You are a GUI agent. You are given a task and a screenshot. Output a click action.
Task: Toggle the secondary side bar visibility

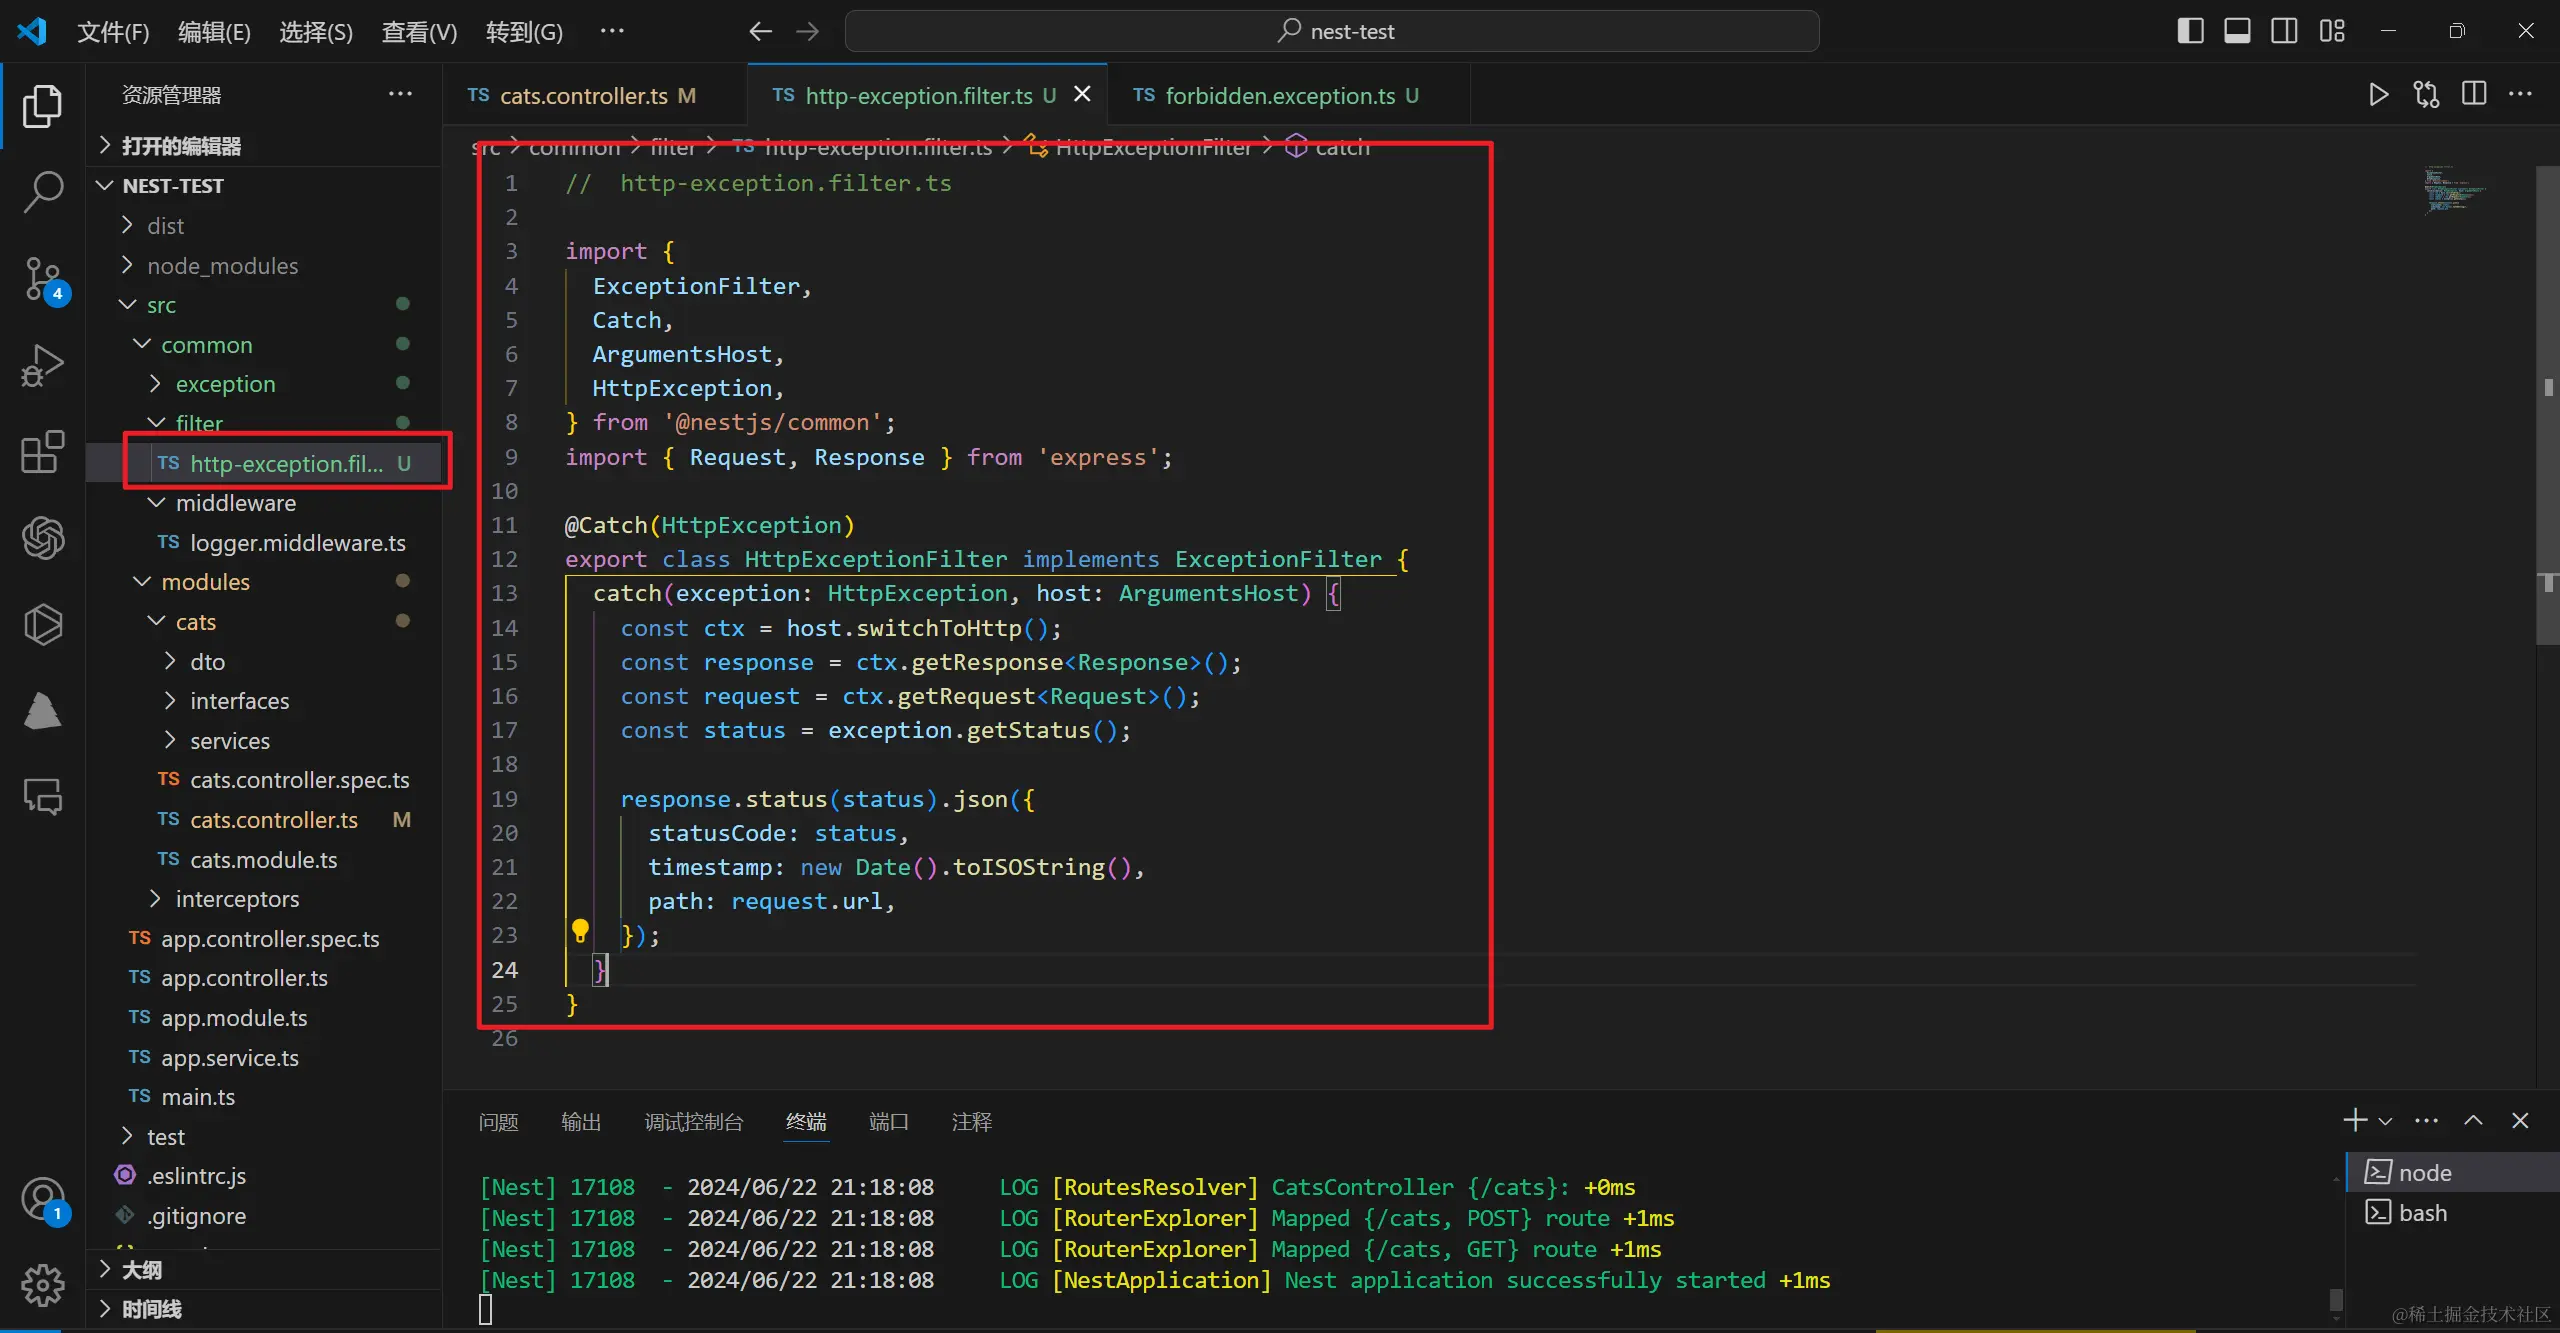click(2284, 31)
